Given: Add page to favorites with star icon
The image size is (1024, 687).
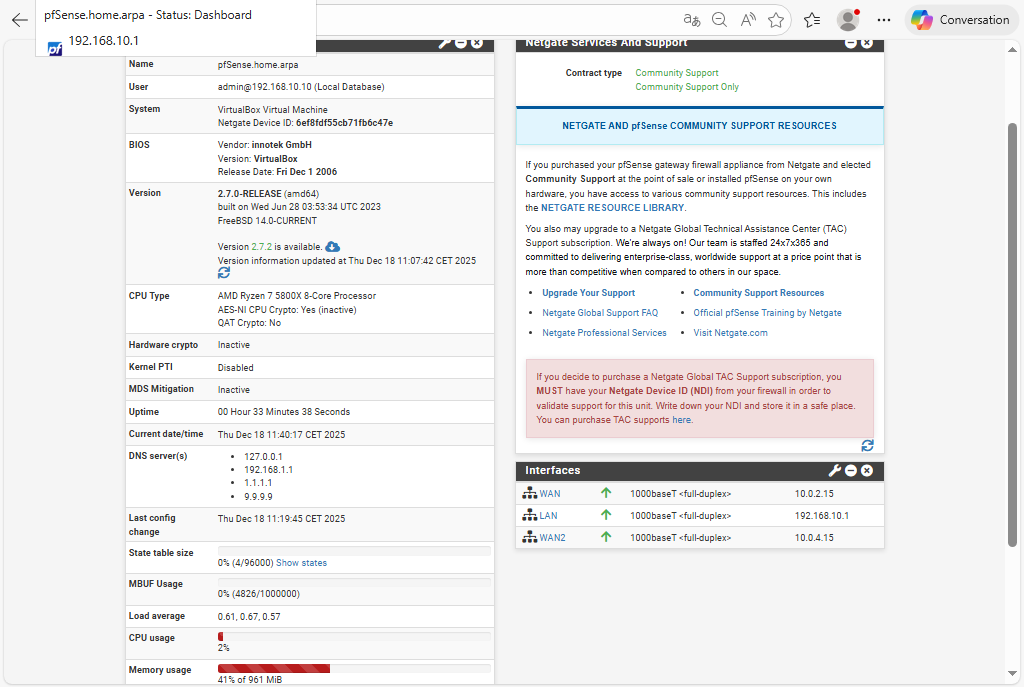Looking at the screenshot, I should (776, 20).
